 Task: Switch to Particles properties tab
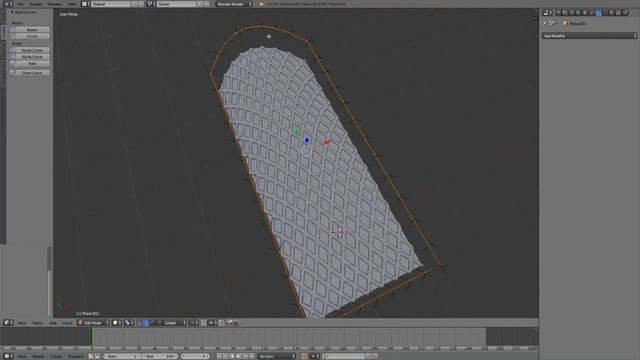click(625, 13)
